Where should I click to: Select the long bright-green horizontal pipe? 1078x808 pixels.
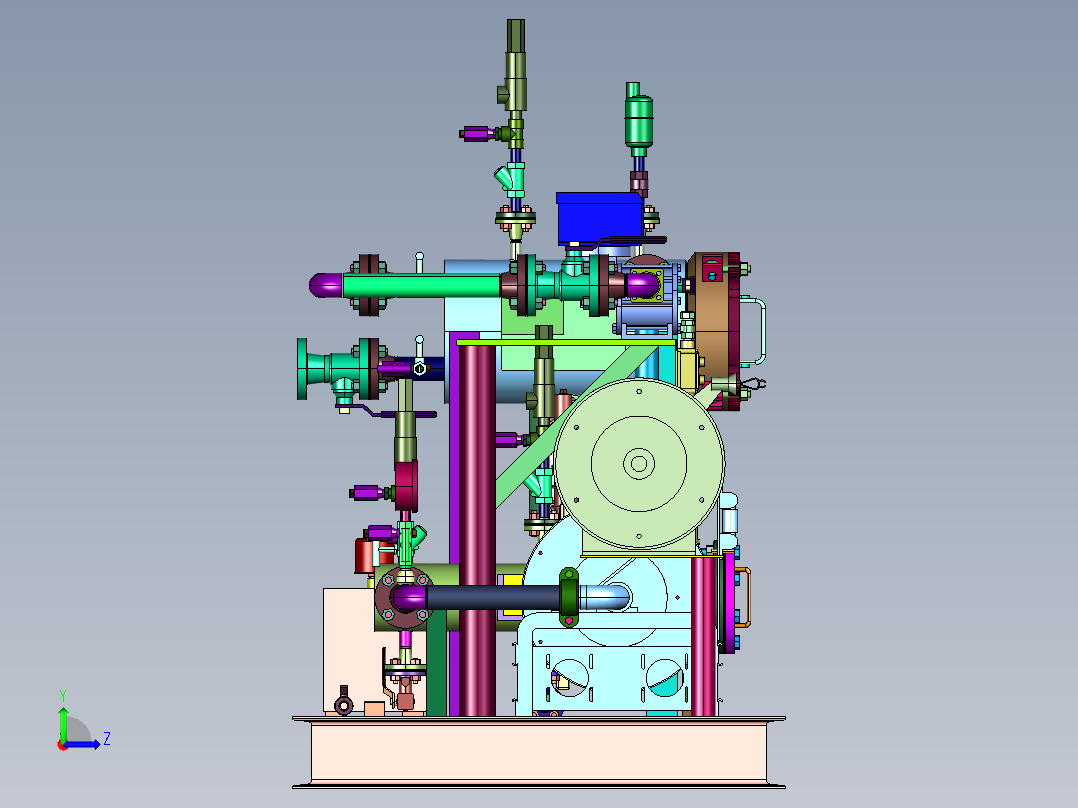(421, 285)
